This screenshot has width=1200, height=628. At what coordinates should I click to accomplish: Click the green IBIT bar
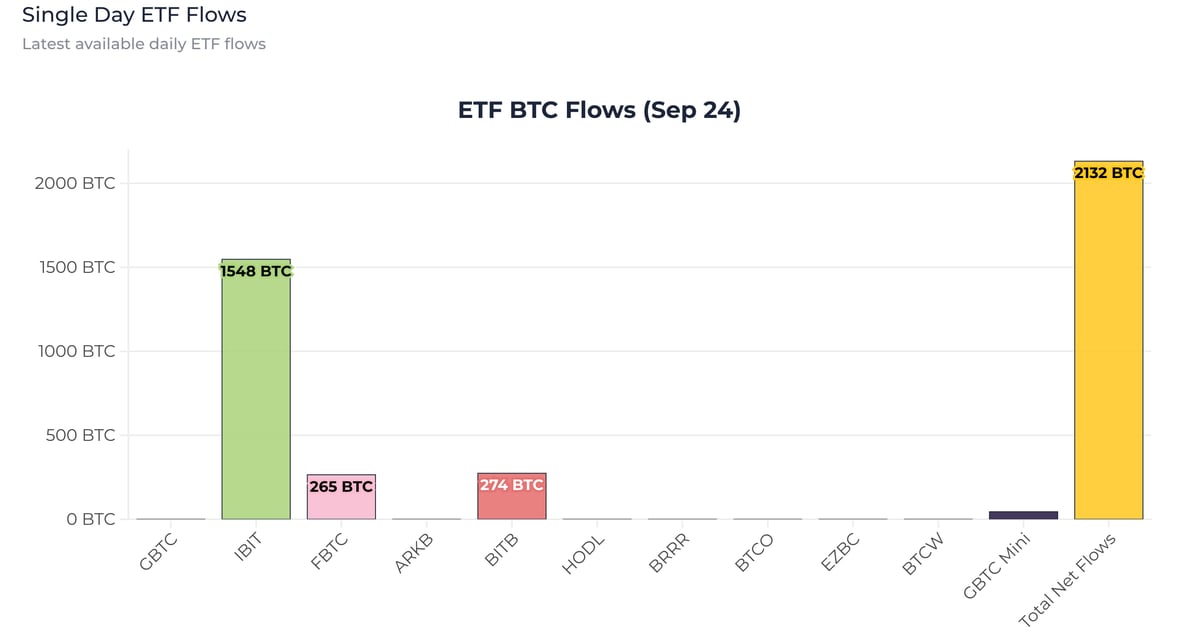(256, 400)
